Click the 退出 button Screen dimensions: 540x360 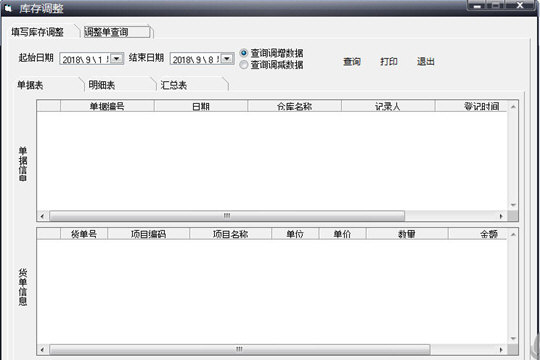click(x=426, y=62)
